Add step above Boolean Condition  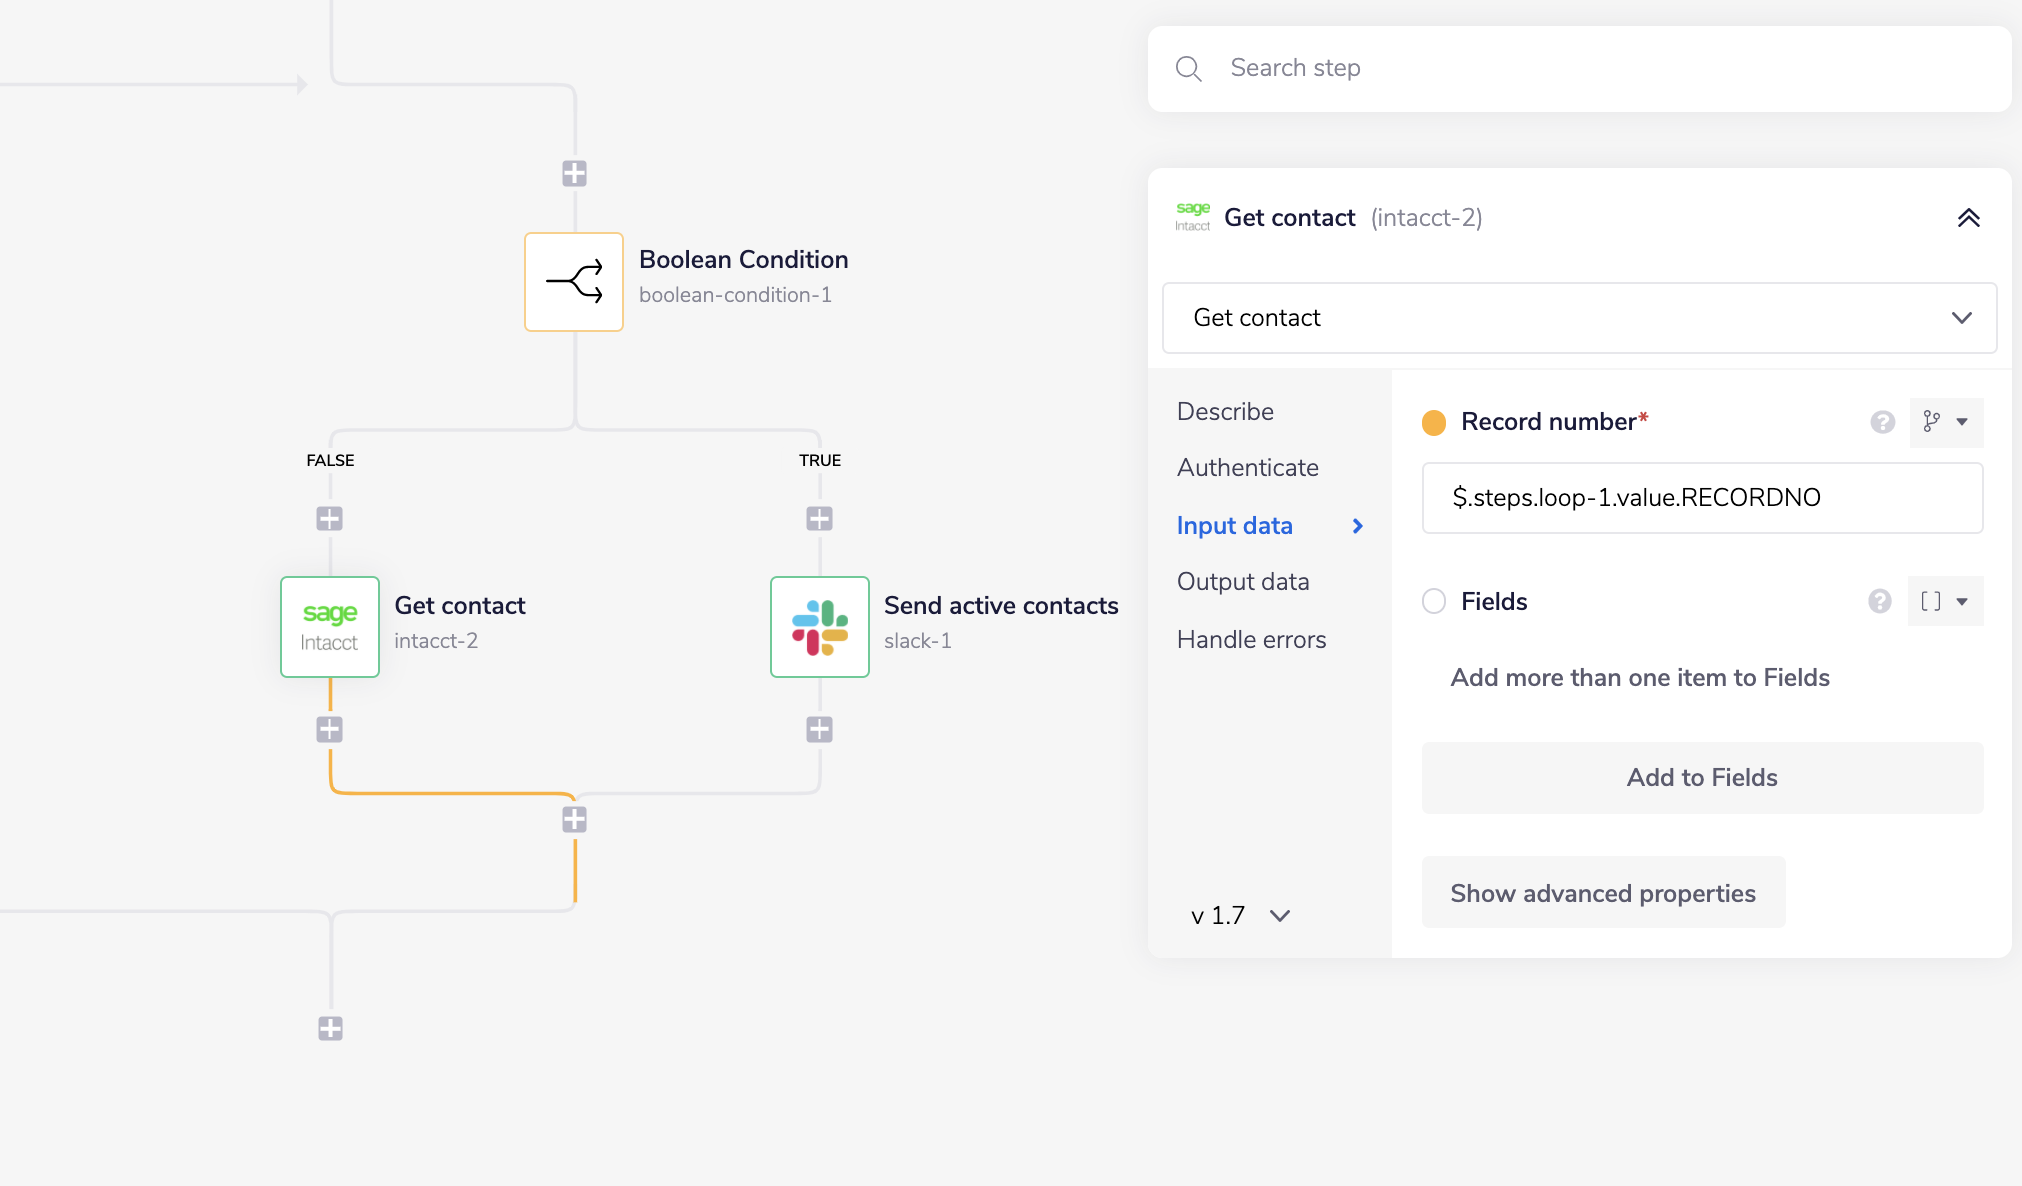(574, 173)
